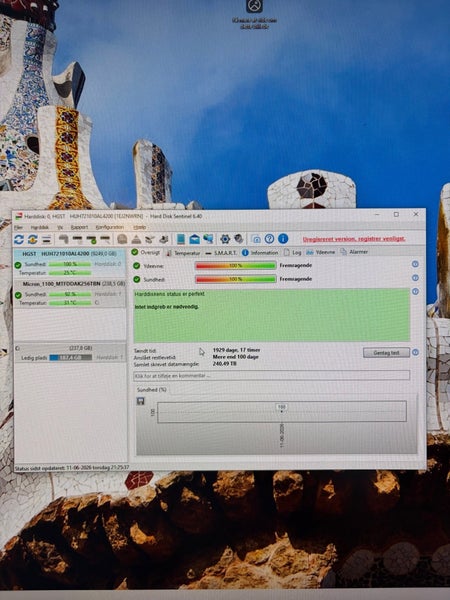Click the add comment input field
This screenshot has width=450, height=600.
[x=272, y=375]
